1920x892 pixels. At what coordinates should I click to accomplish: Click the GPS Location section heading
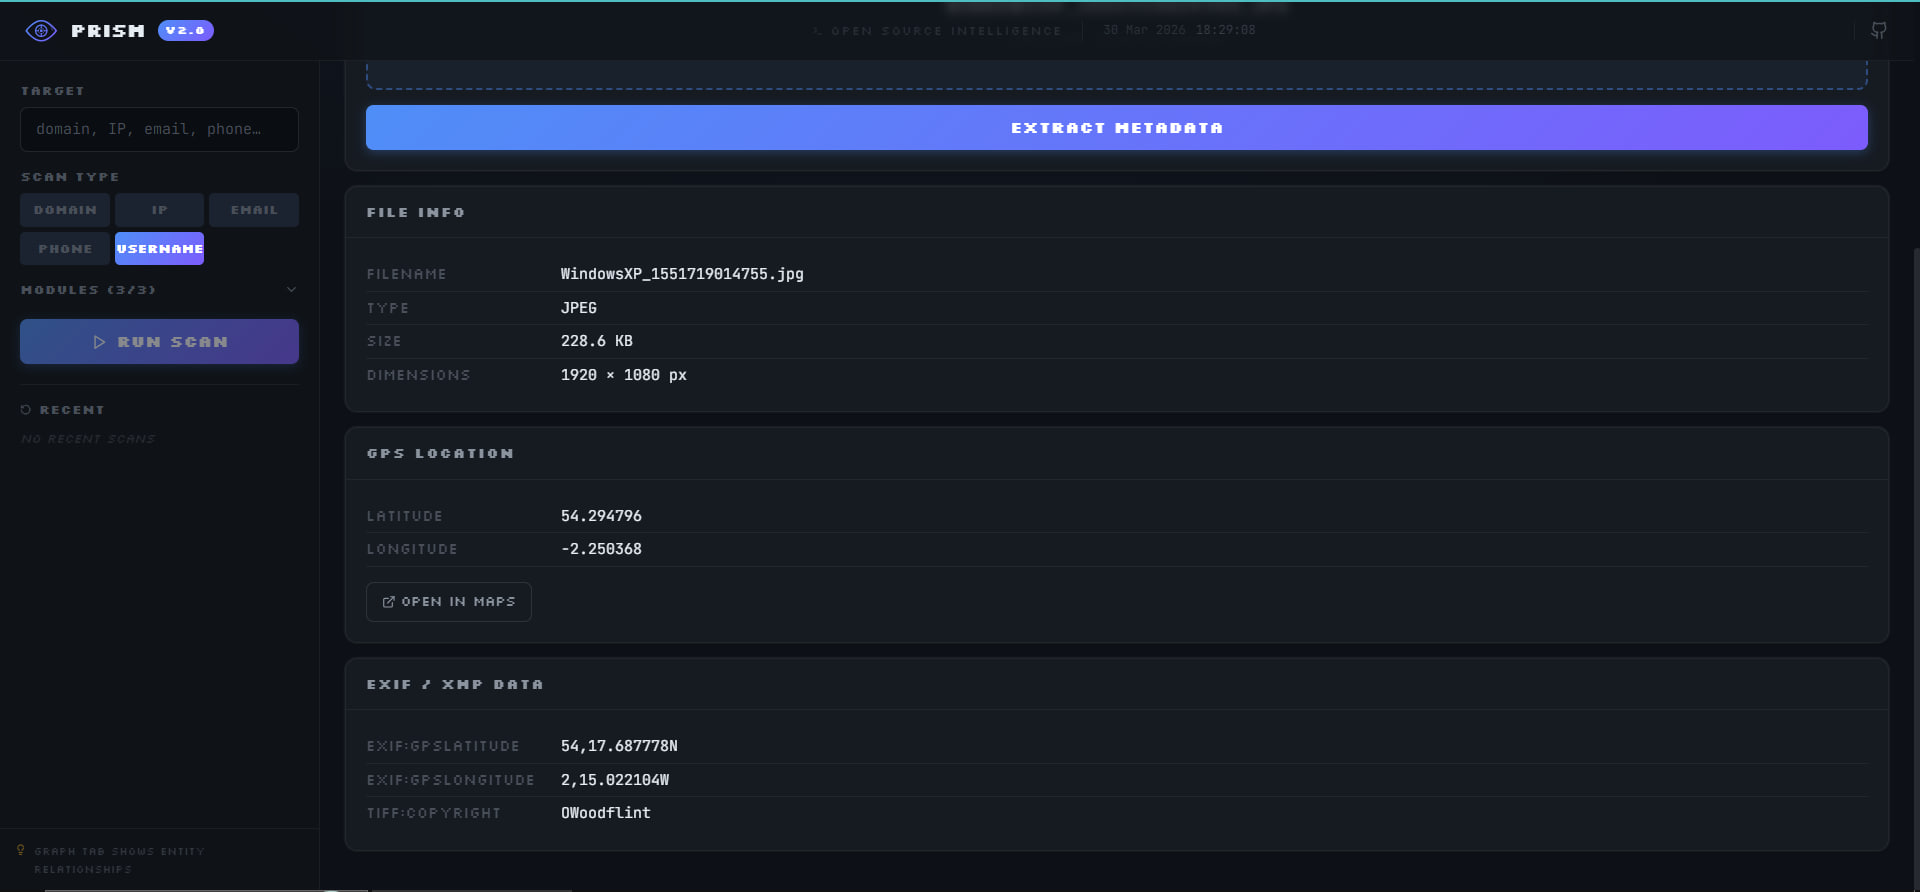click(x=440, y=454)
